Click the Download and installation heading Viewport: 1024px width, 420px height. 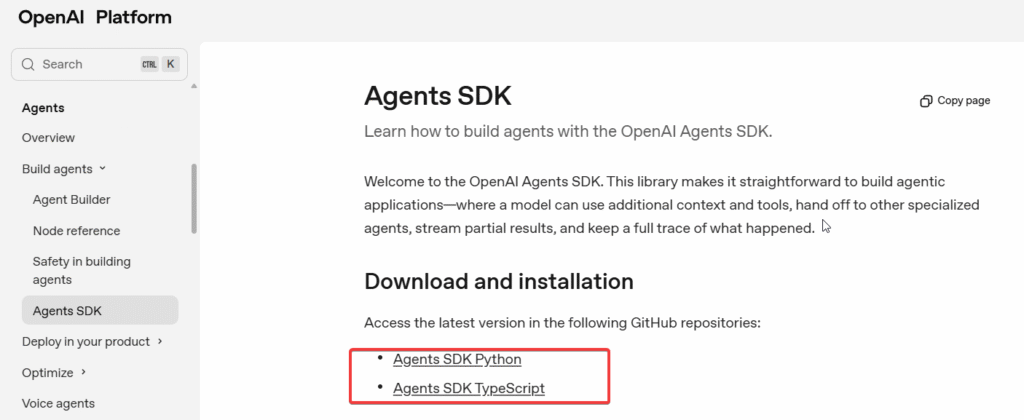(x=499, y=281)
